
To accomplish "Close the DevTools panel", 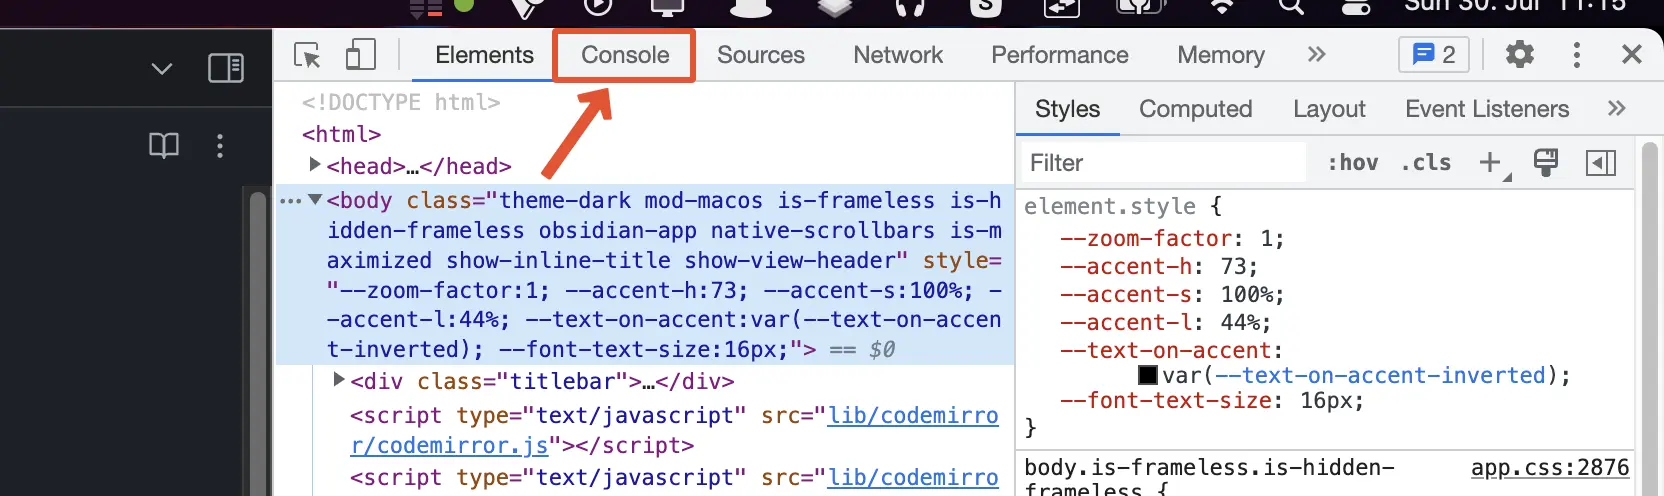I will [1632, 54].
